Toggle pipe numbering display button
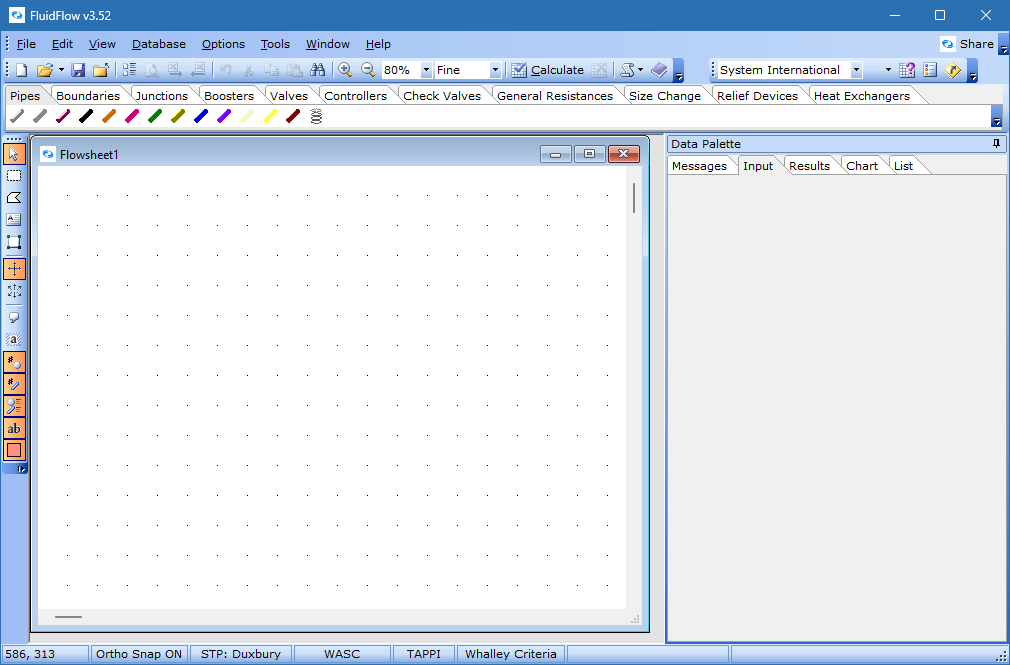1010x665 pixels. tap(14, 384)
